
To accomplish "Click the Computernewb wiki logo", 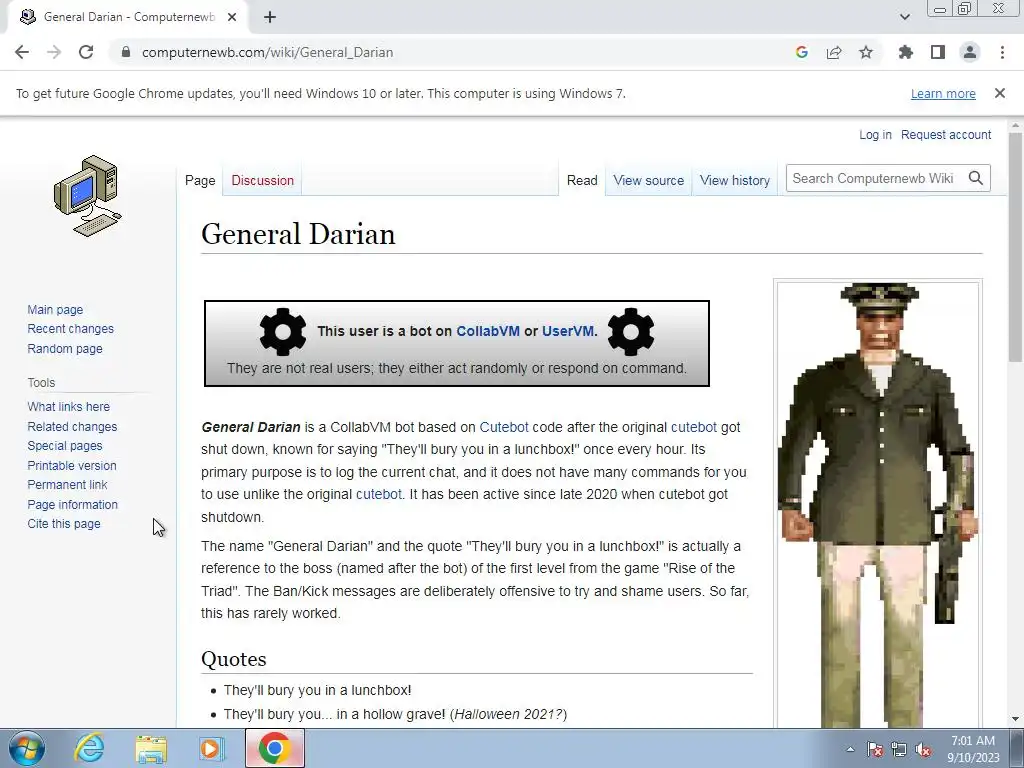I will click(x=88, y=196).
